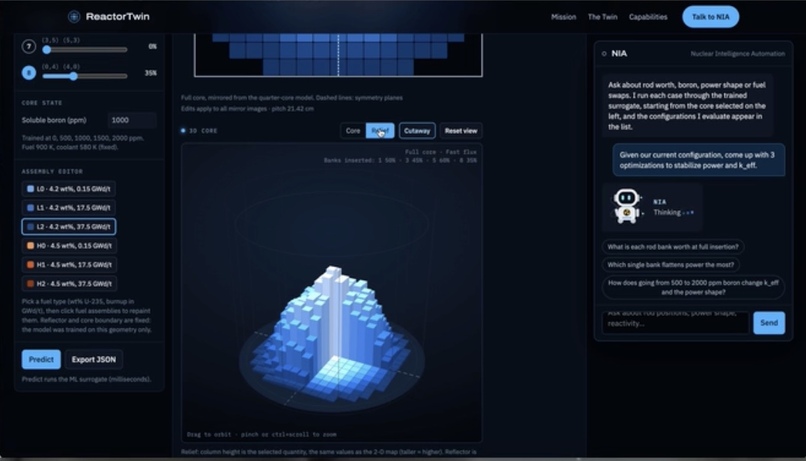The width and height of the screenshot is (806, 461).
Task: Open the Mission nav item
Action: point(563,17)
